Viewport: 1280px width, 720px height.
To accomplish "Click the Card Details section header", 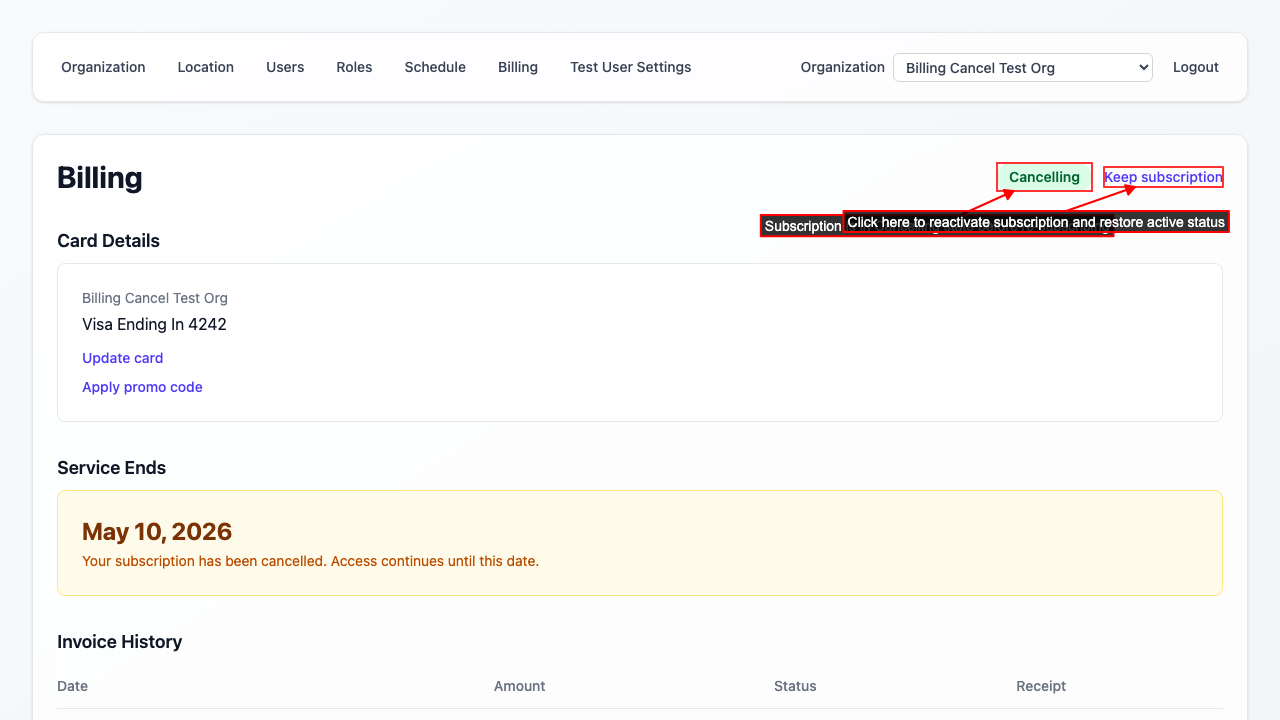I will (x=108, y=241).
